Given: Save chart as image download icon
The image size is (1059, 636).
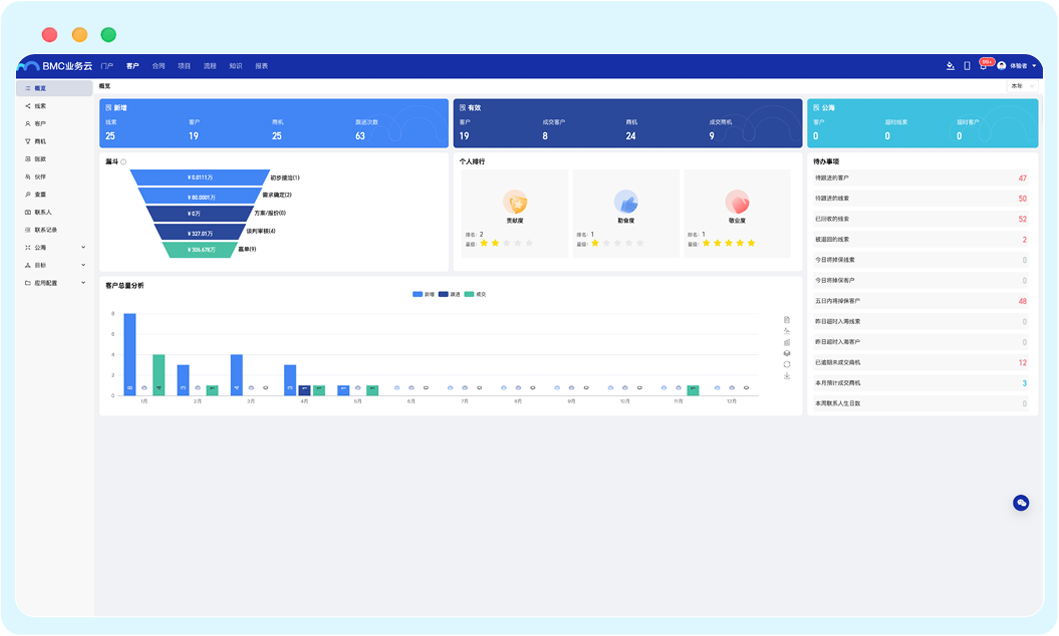Looking at the screenshot, I should (x=787, y=376).
